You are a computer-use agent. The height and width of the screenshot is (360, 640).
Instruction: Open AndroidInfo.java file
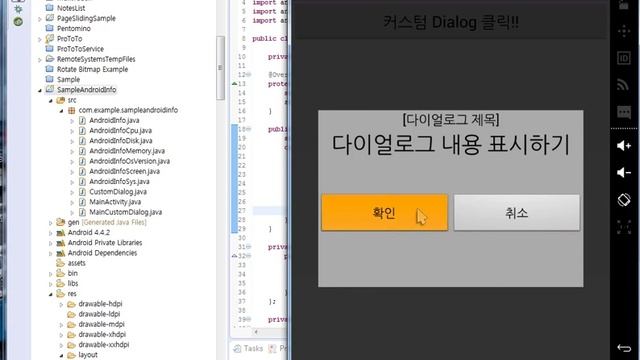pos(114,120)
